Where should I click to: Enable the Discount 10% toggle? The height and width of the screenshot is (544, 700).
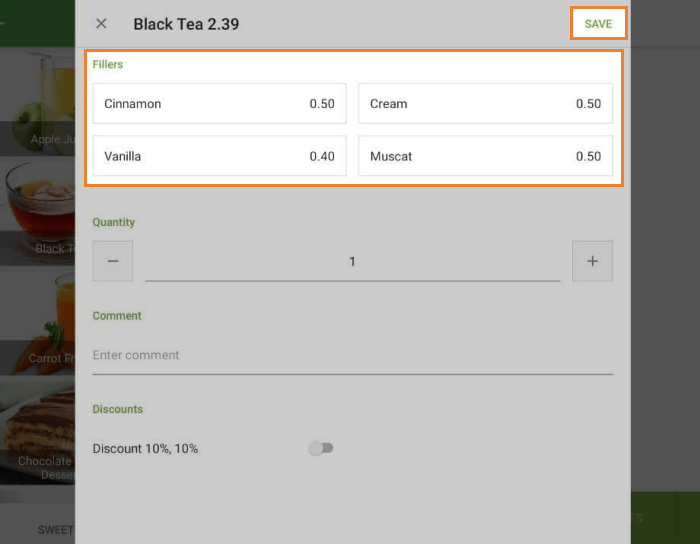pos(321,448)
